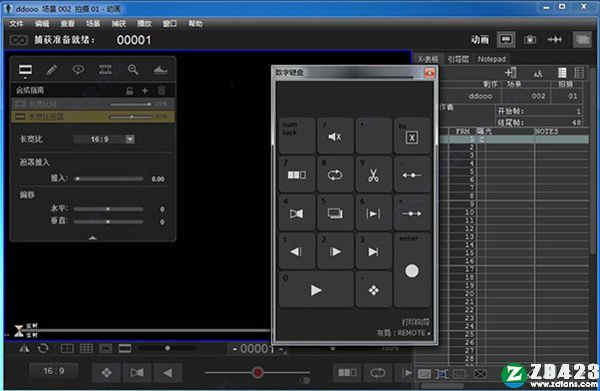Viewport: 600px width, 391px height.
Task: Click the scissors cutback key on keypad
Action: (373, 174)
